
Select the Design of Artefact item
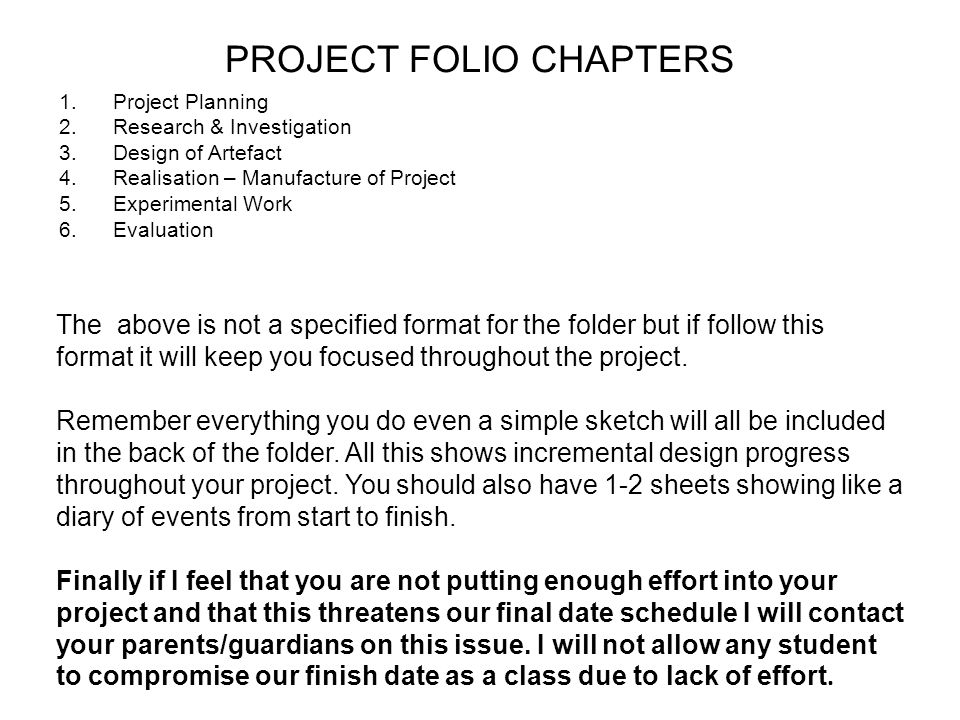tap(197, 152)
